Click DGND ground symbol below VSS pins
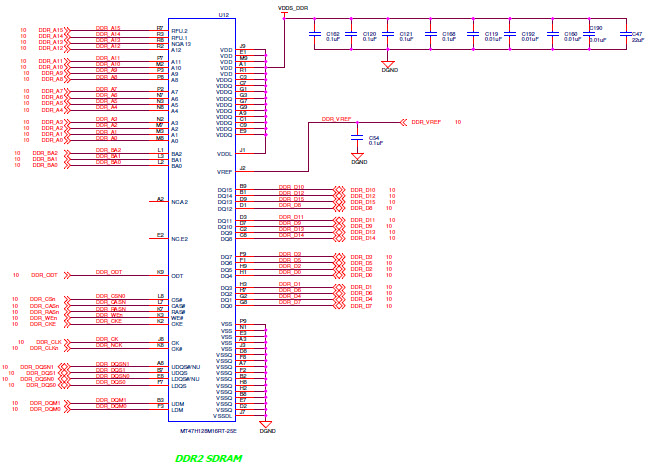 [266, 425]
